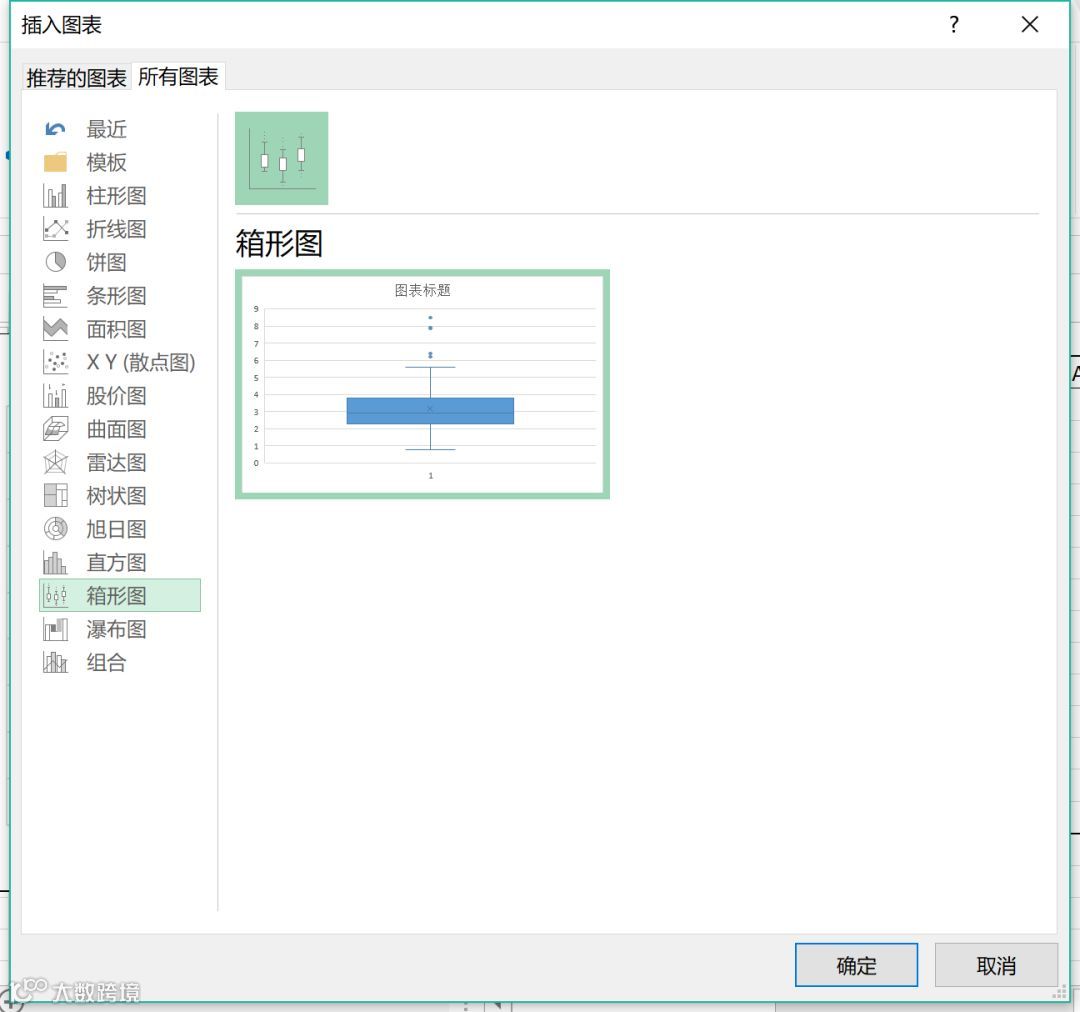The height and width of the screenshot is (1012, 1080).
Task: Click the 折线图 text label
Action: pos(116,229)
